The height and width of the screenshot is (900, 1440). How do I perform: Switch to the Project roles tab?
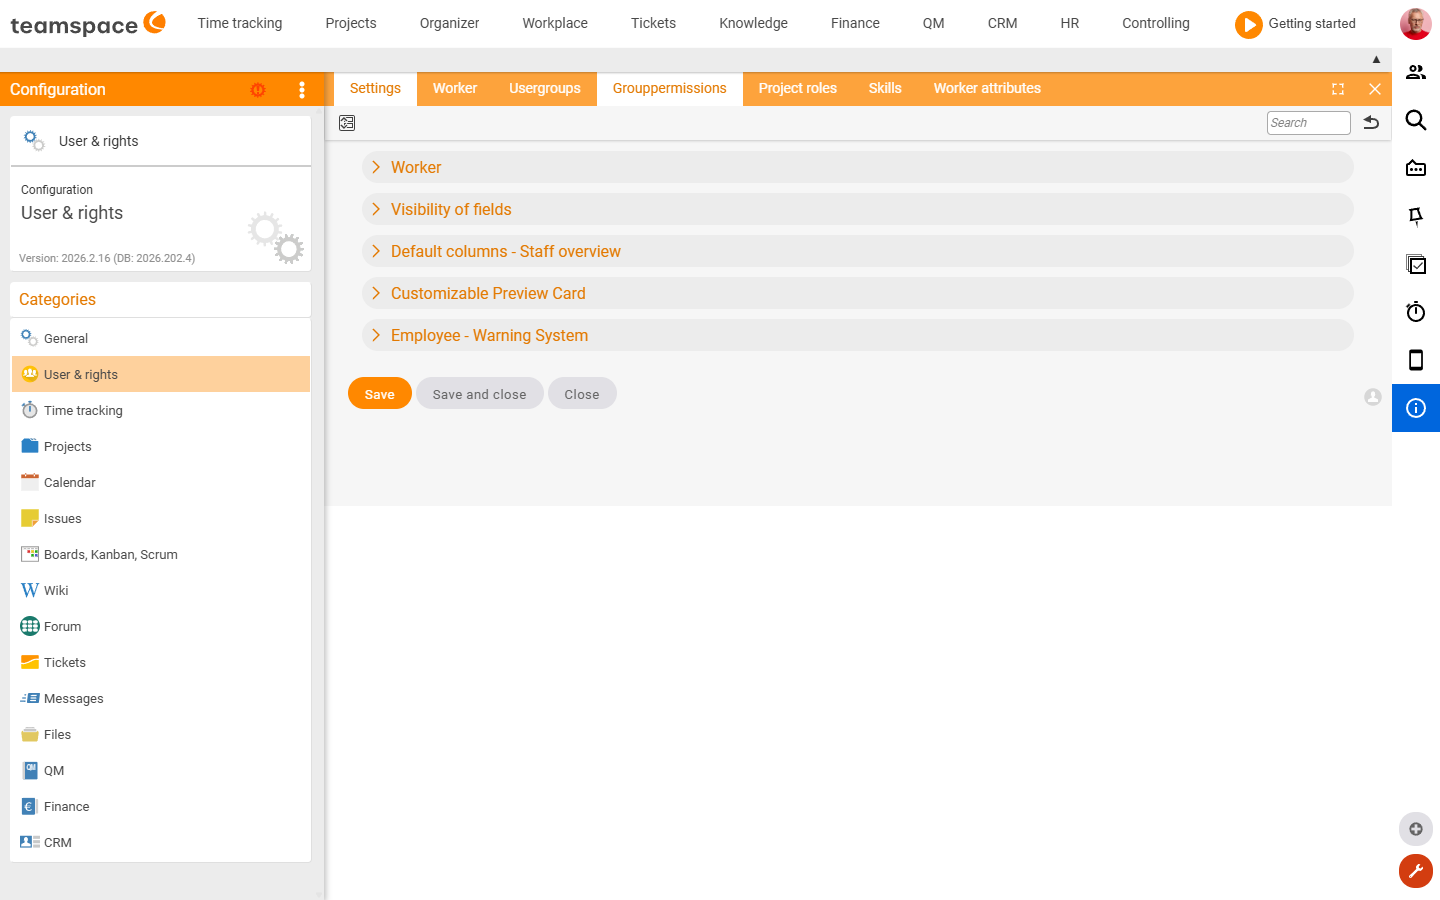point(798,89)
